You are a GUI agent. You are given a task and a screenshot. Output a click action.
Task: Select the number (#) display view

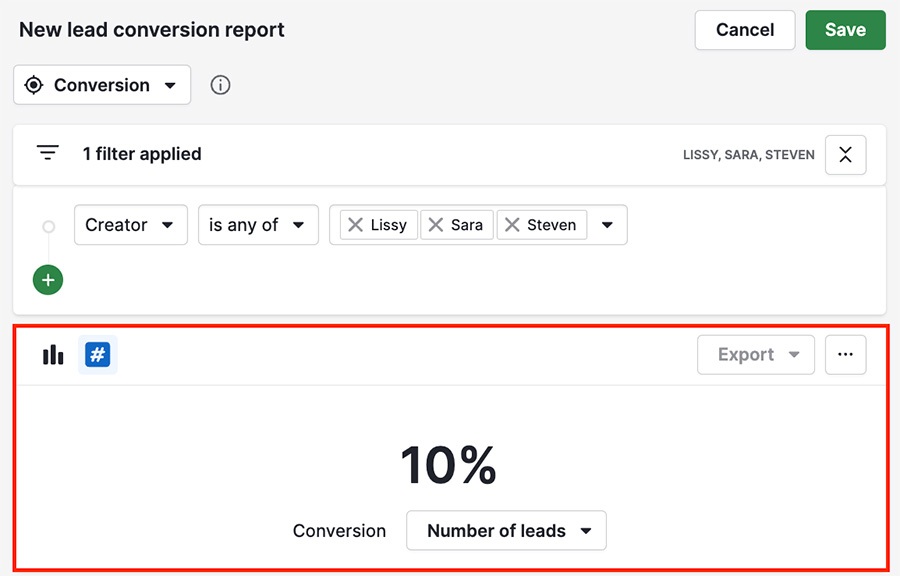coord(97,354)
